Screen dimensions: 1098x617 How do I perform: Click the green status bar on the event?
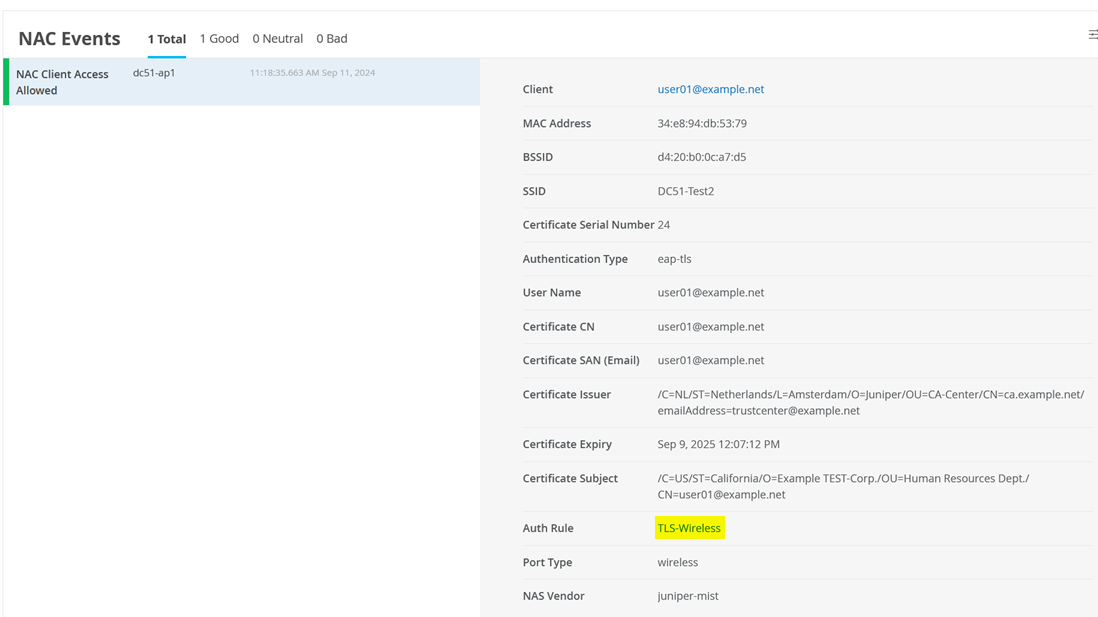pyautogui.click(x=6, y=82)
